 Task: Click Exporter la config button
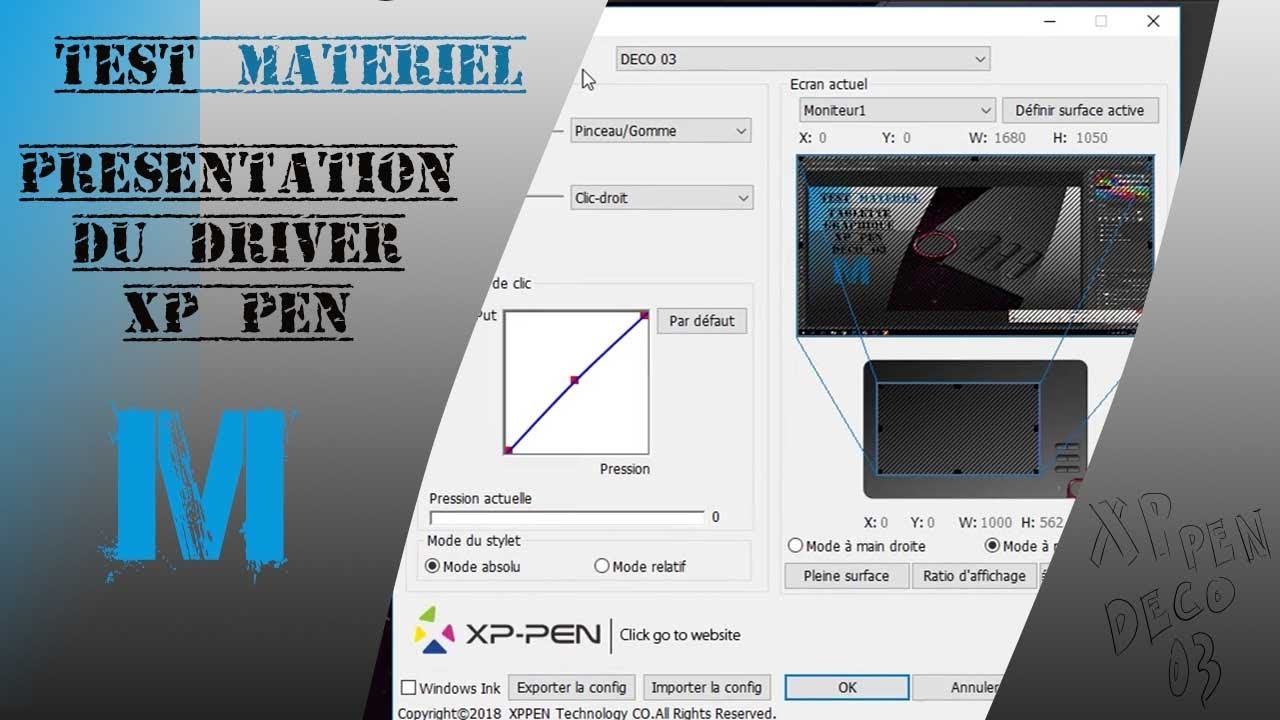point(572,687)
